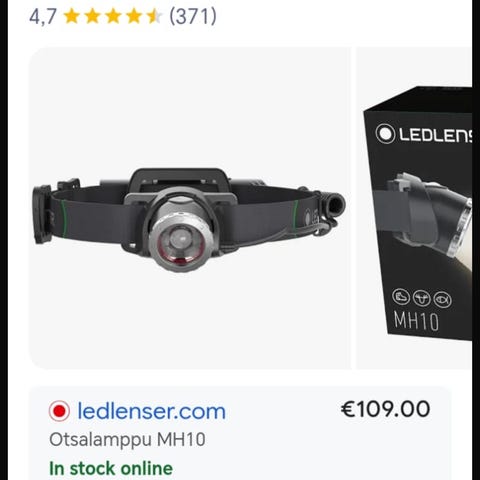Open the MH10 packaging box photo
This screenshot has height=480, width=480.
[x=414, y=208]
